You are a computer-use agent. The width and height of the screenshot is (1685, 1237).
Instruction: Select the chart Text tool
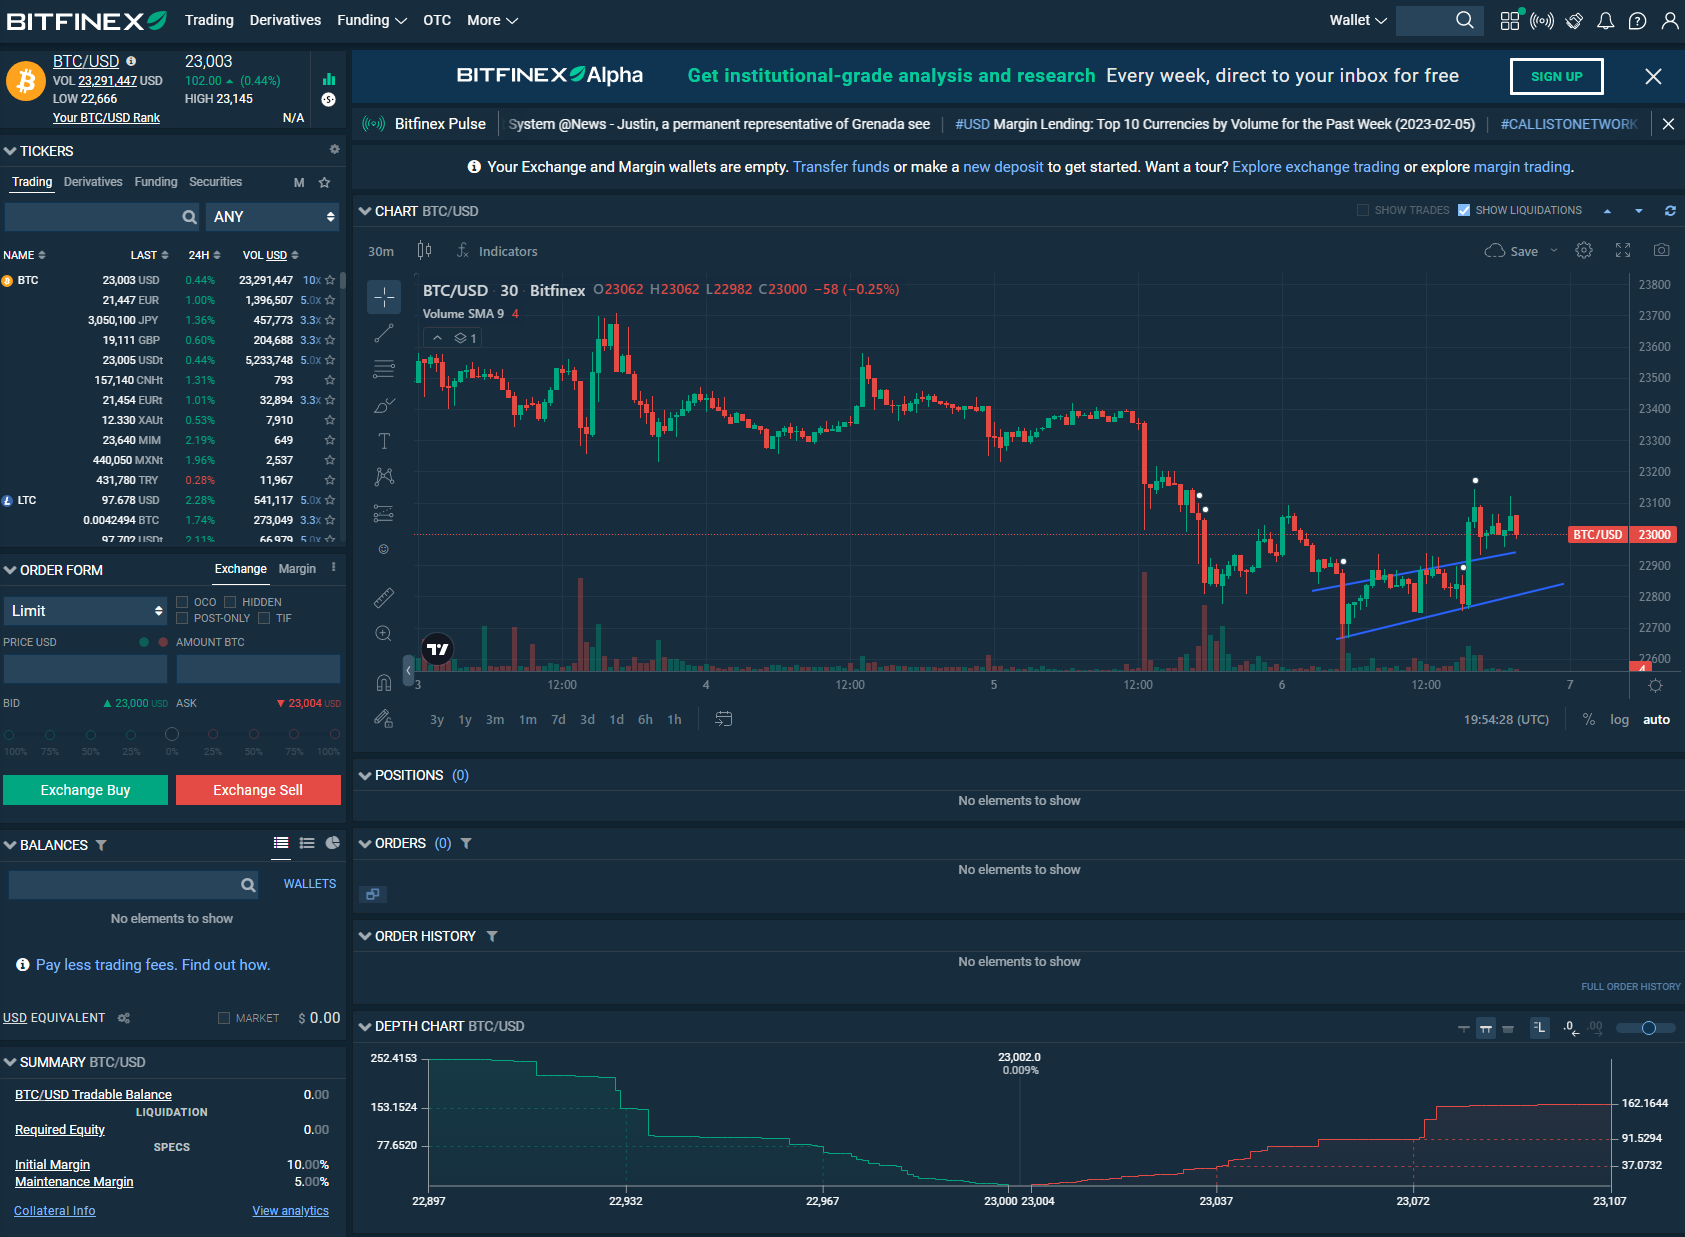click(384, 441)
